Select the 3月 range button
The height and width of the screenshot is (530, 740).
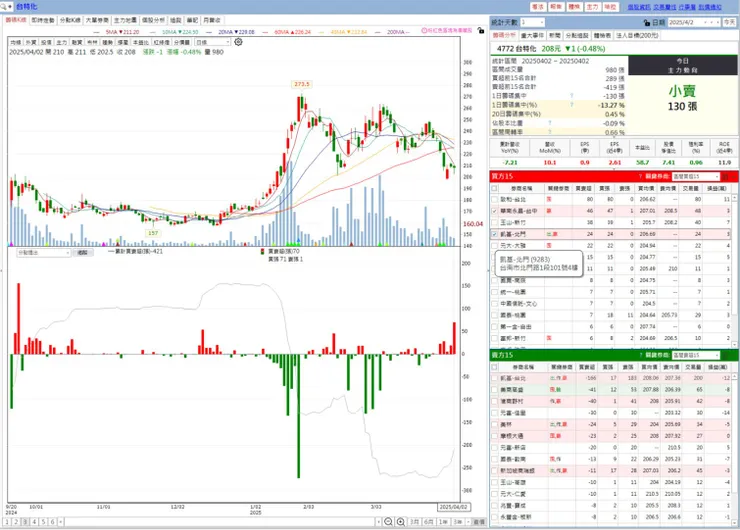coord(414,522)
